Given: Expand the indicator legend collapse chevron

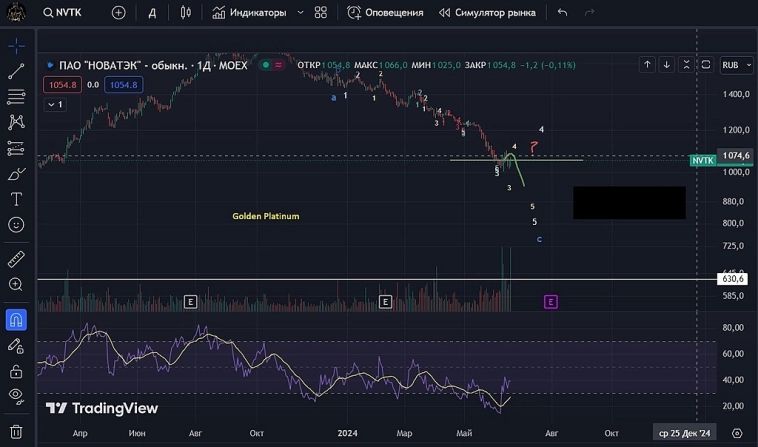Looking at the screenshot, I should pyautogui.click(x=56, y=104).
